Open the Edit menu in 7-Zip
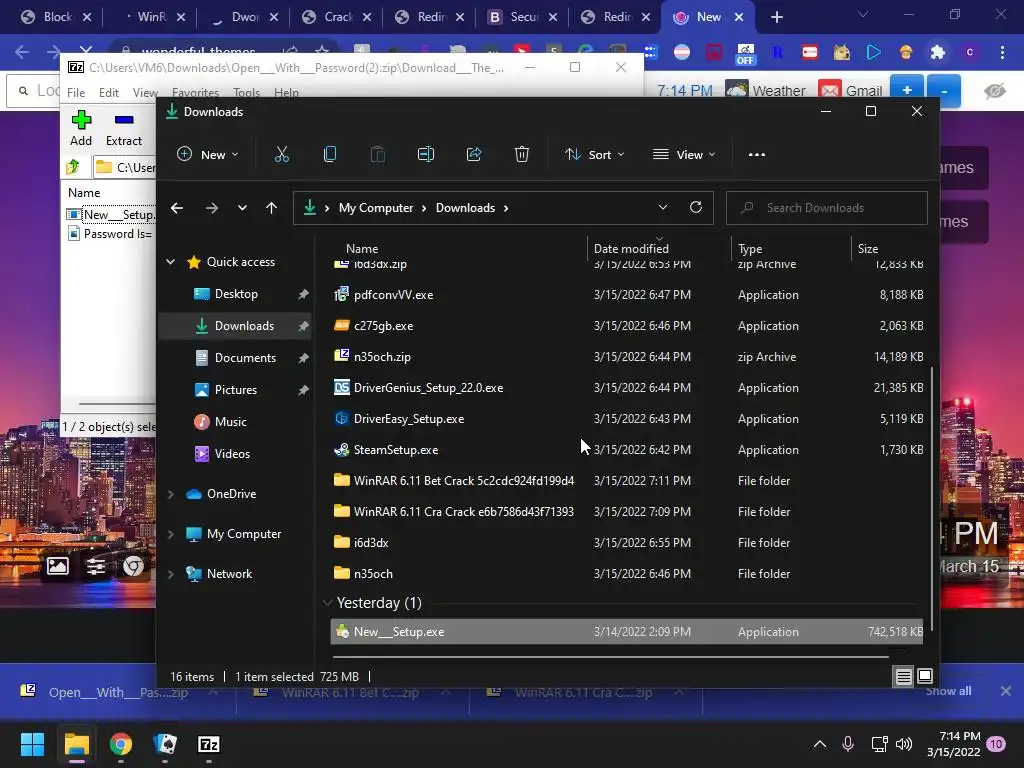The image size is (1024, 768). pos(108,93)
